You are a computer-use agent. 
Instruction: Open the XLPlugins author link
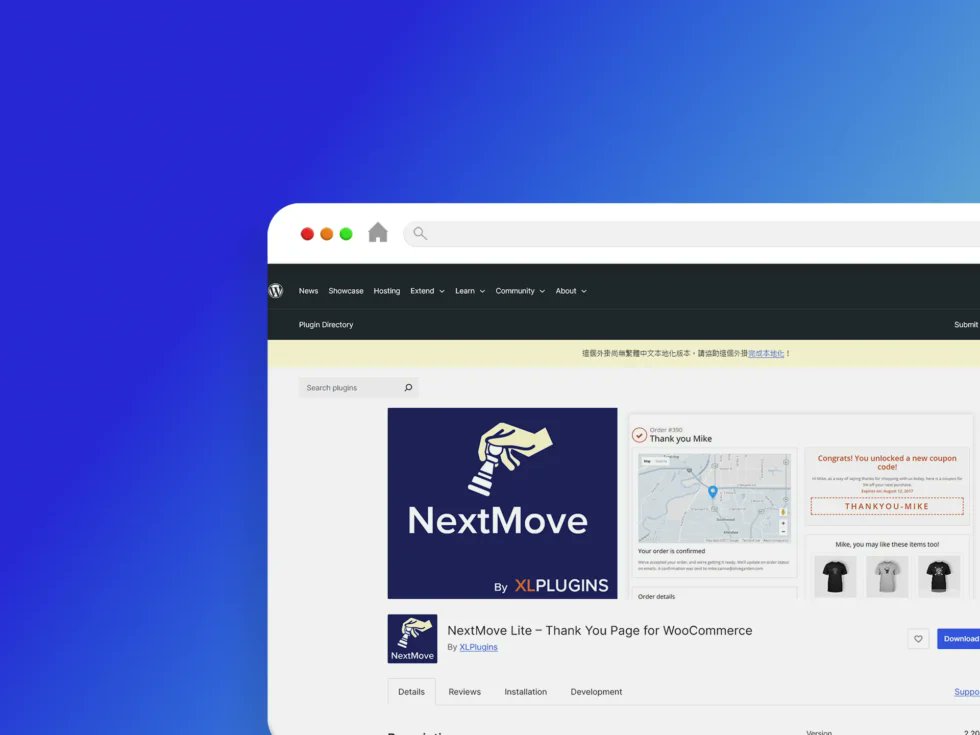coord(478,648)
